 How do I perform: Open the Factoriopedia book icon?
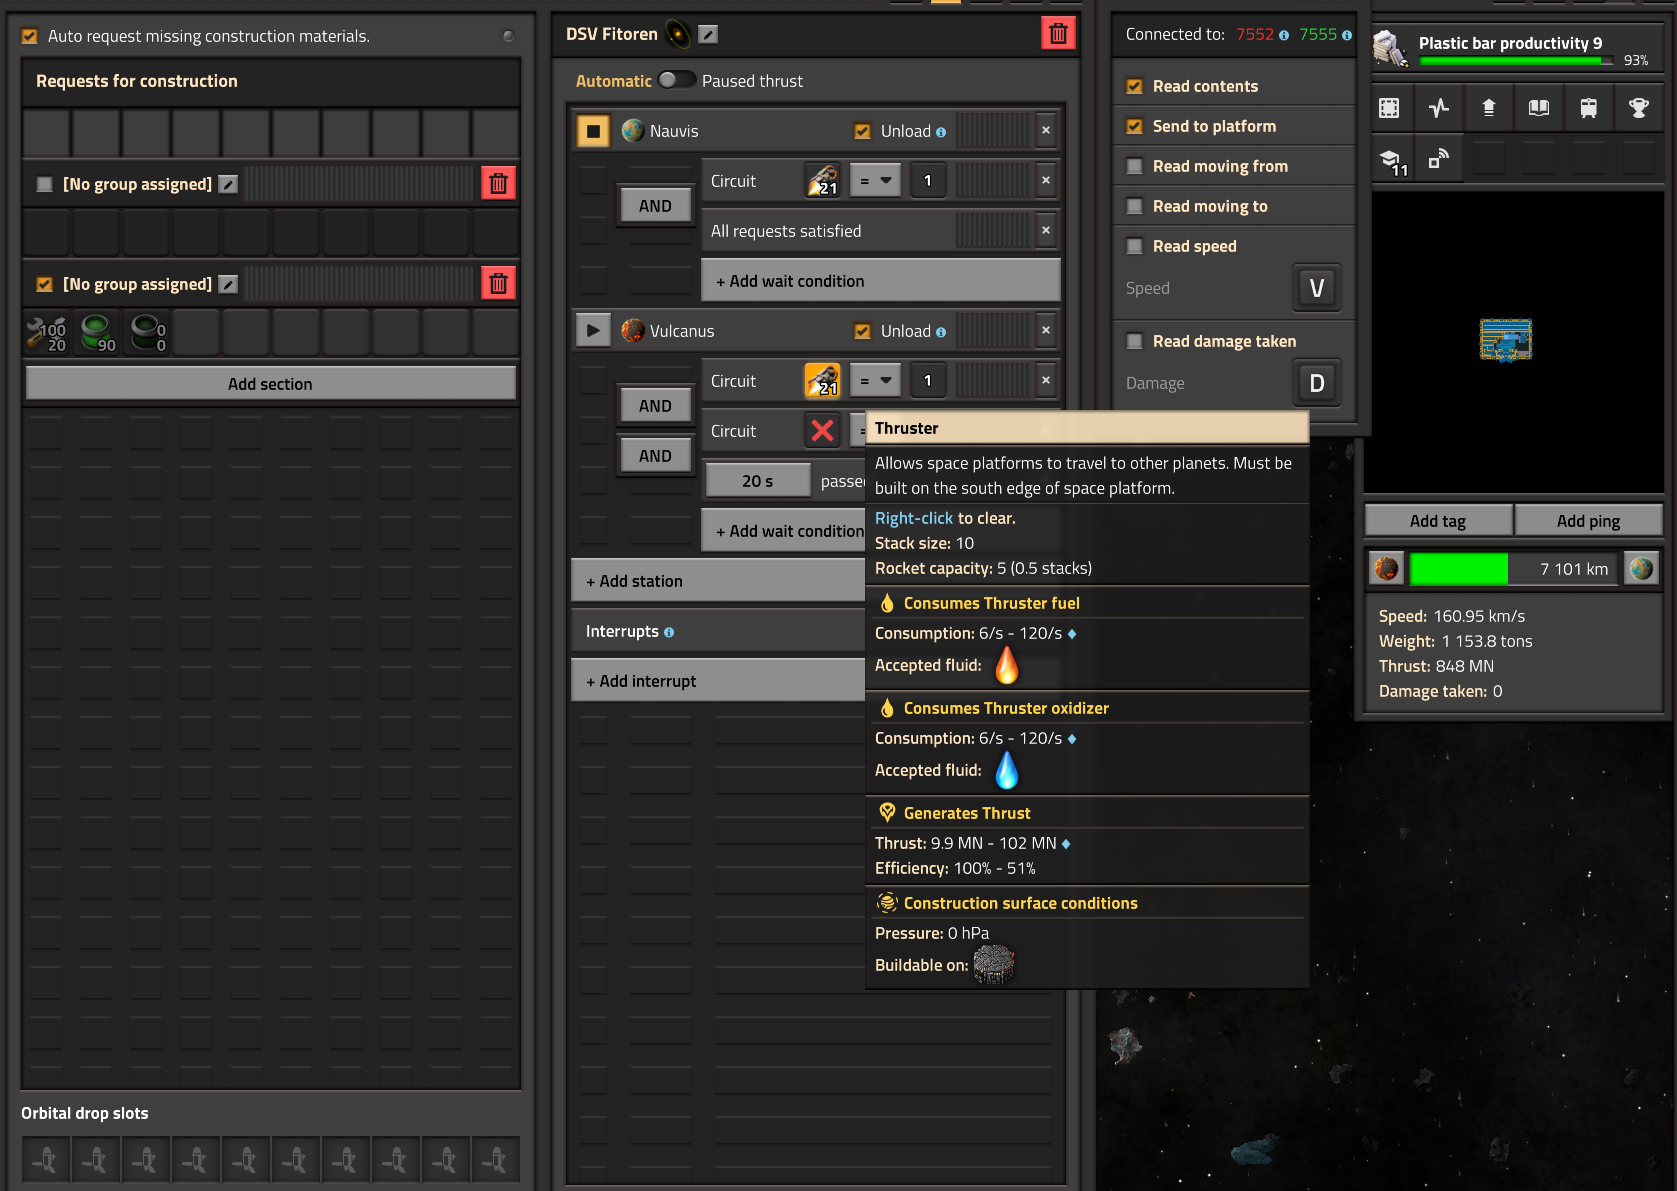1539,108
